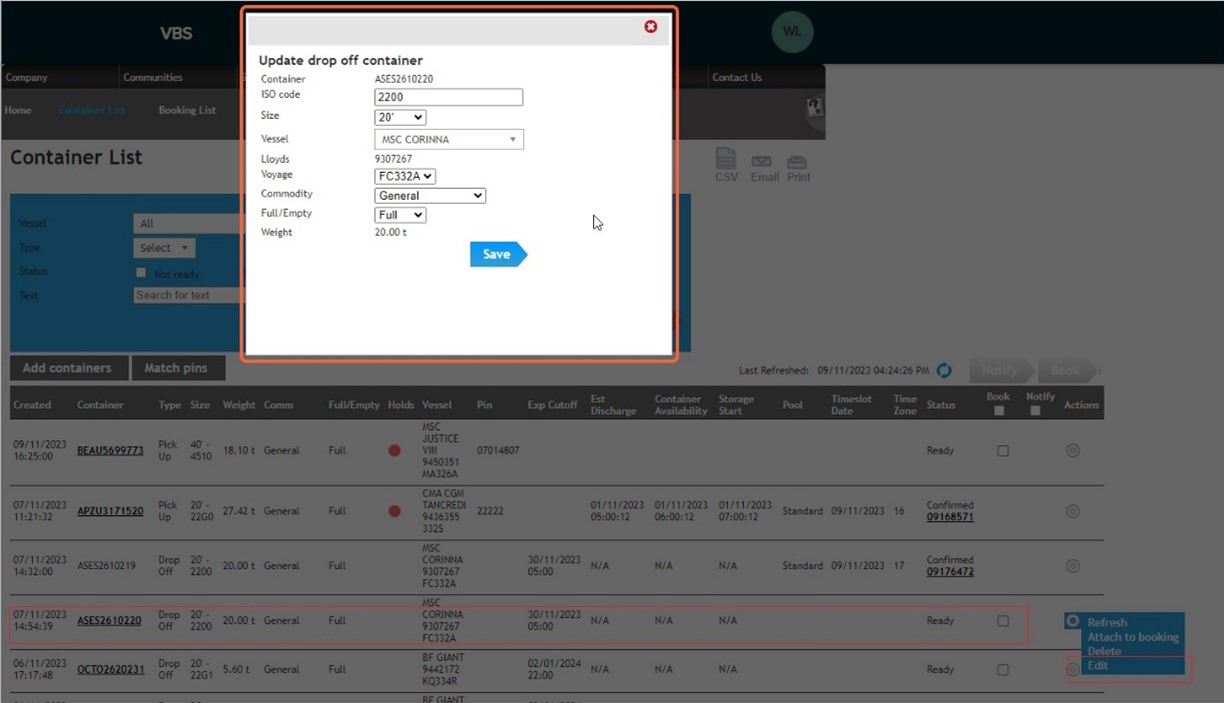Click the help icon below Contact Us

pyautogui.click(x=814, y=107)
